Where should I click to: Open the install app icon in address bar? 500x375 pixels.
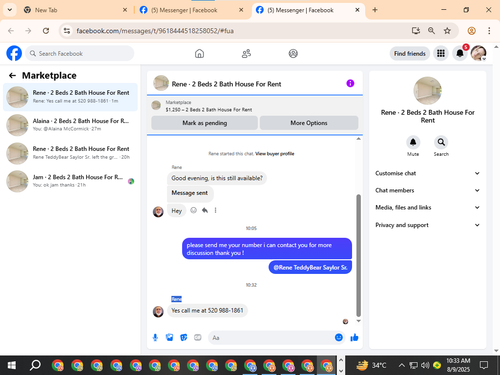(x=415, y=31)
